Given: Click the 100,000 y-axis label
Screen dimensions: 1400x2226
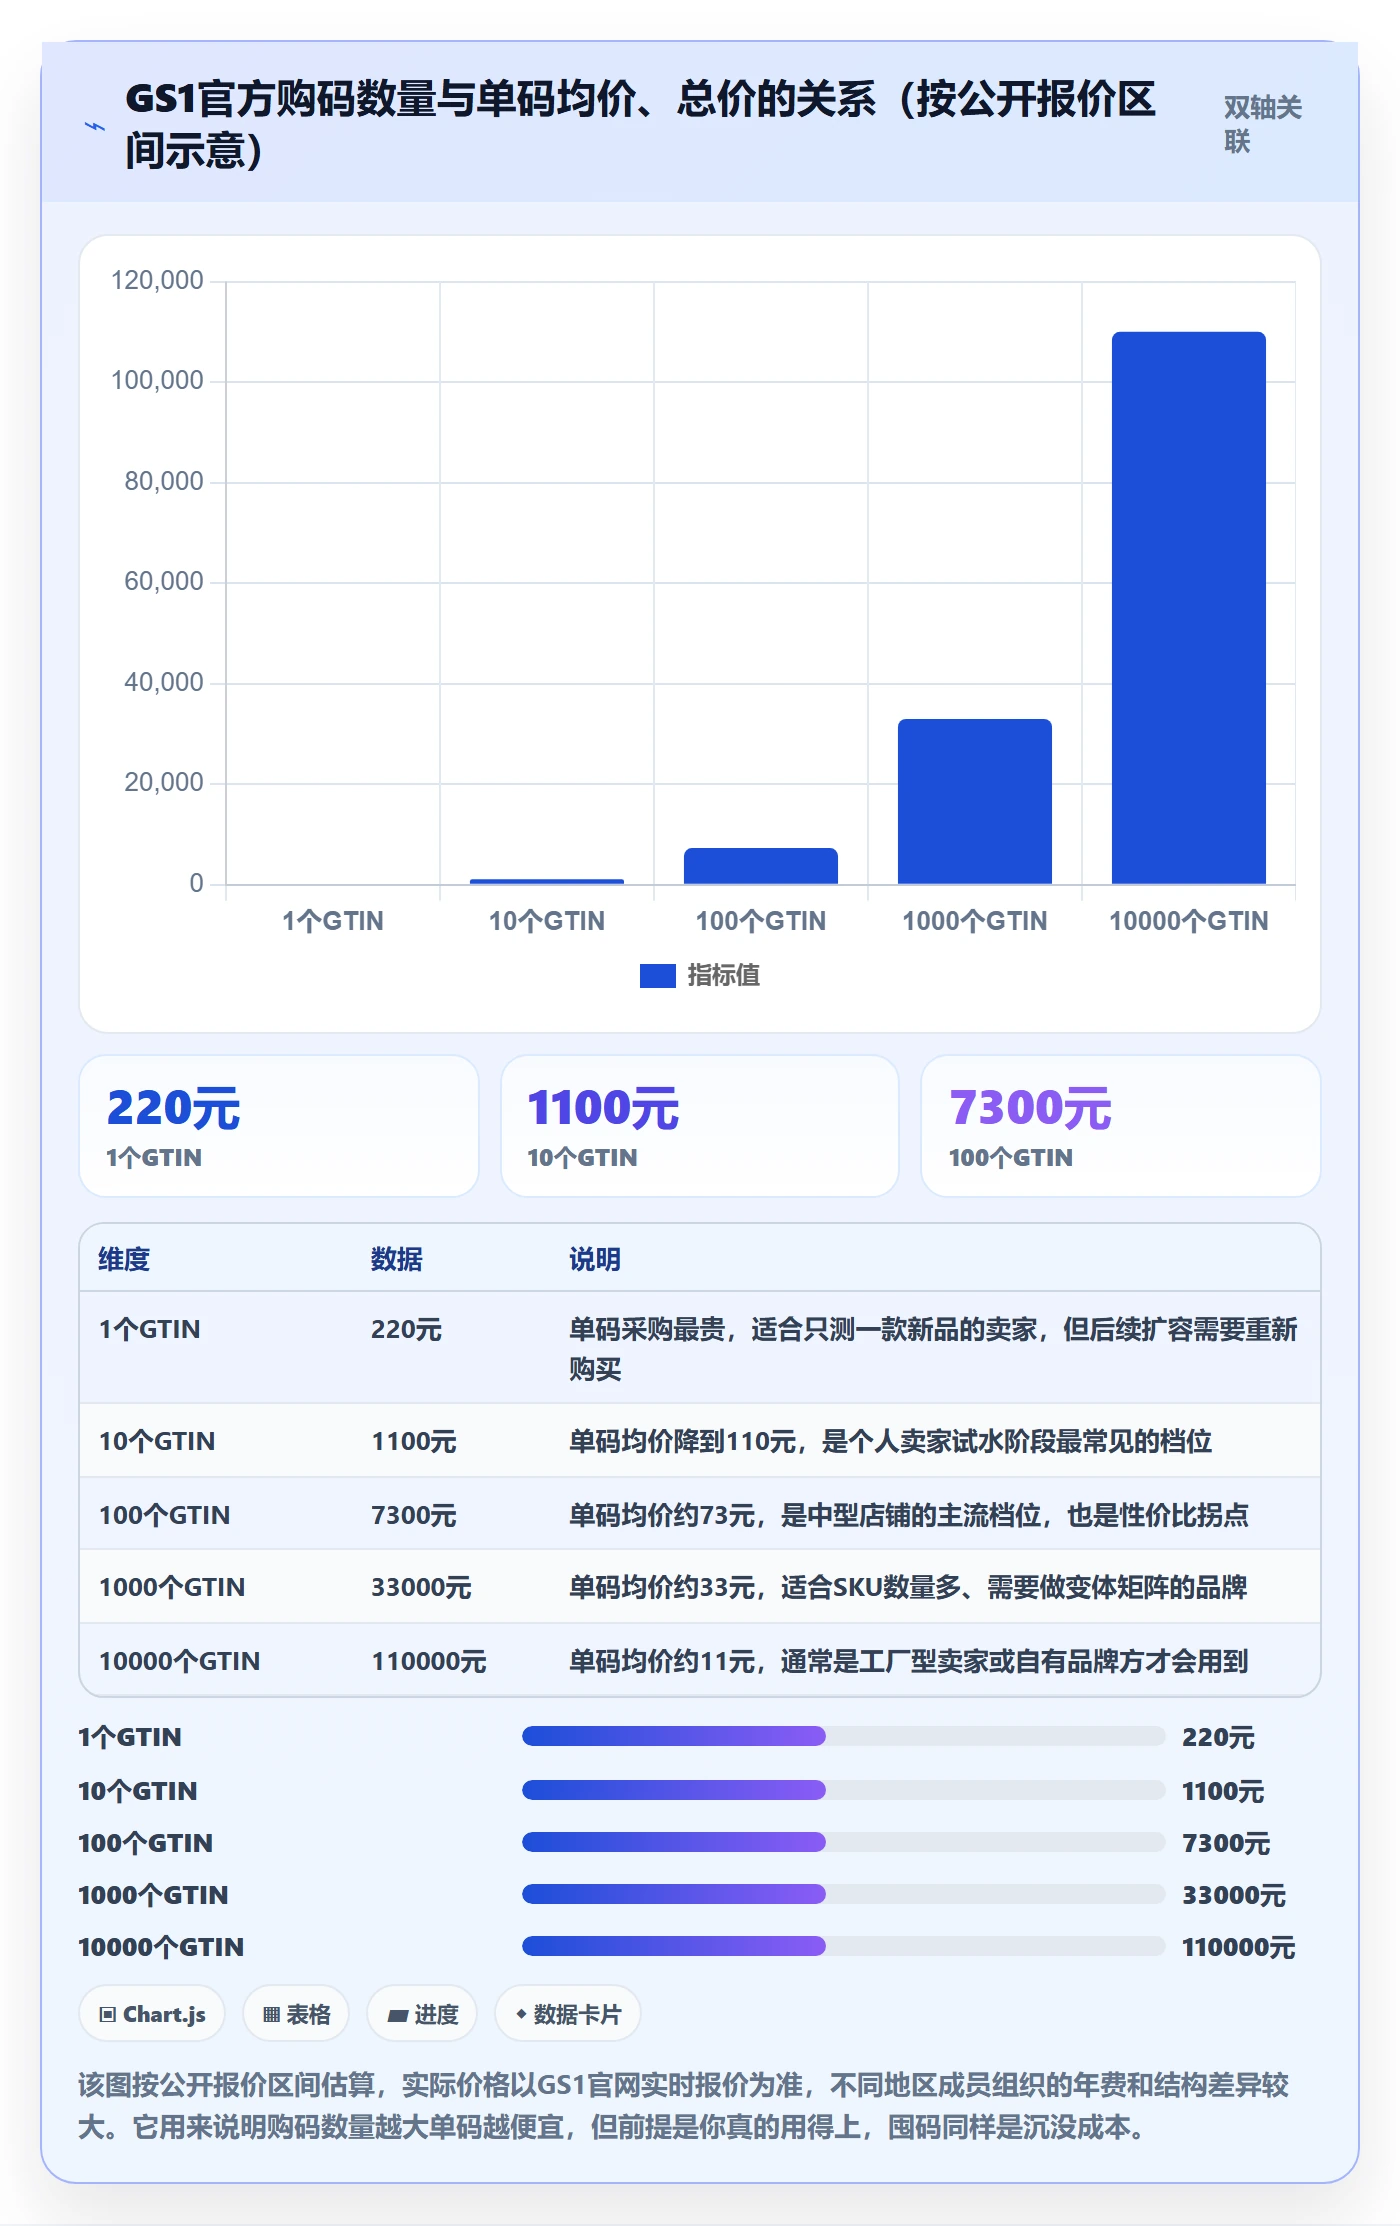Looking at the screenshot, I should point(157,380).
